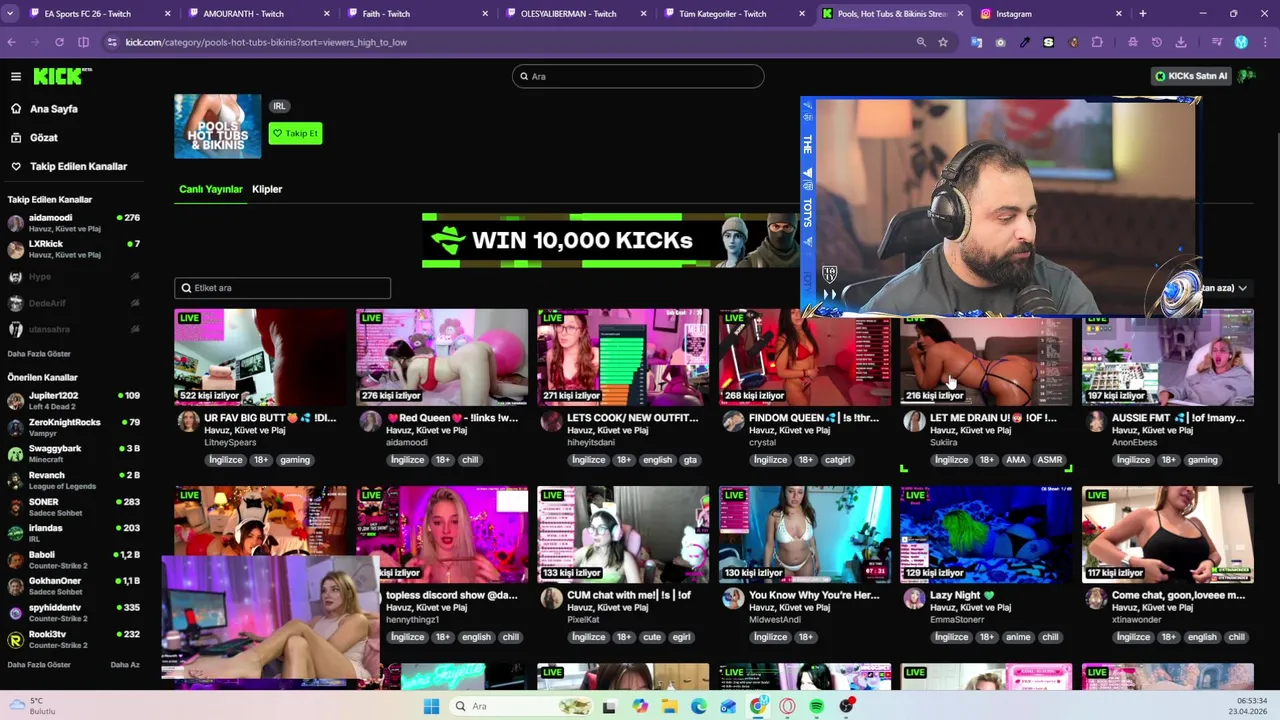Switch to the Canlı Yayınlar tab
Image resolution: width=1280 pixels, height=720 pixels.
210,189
